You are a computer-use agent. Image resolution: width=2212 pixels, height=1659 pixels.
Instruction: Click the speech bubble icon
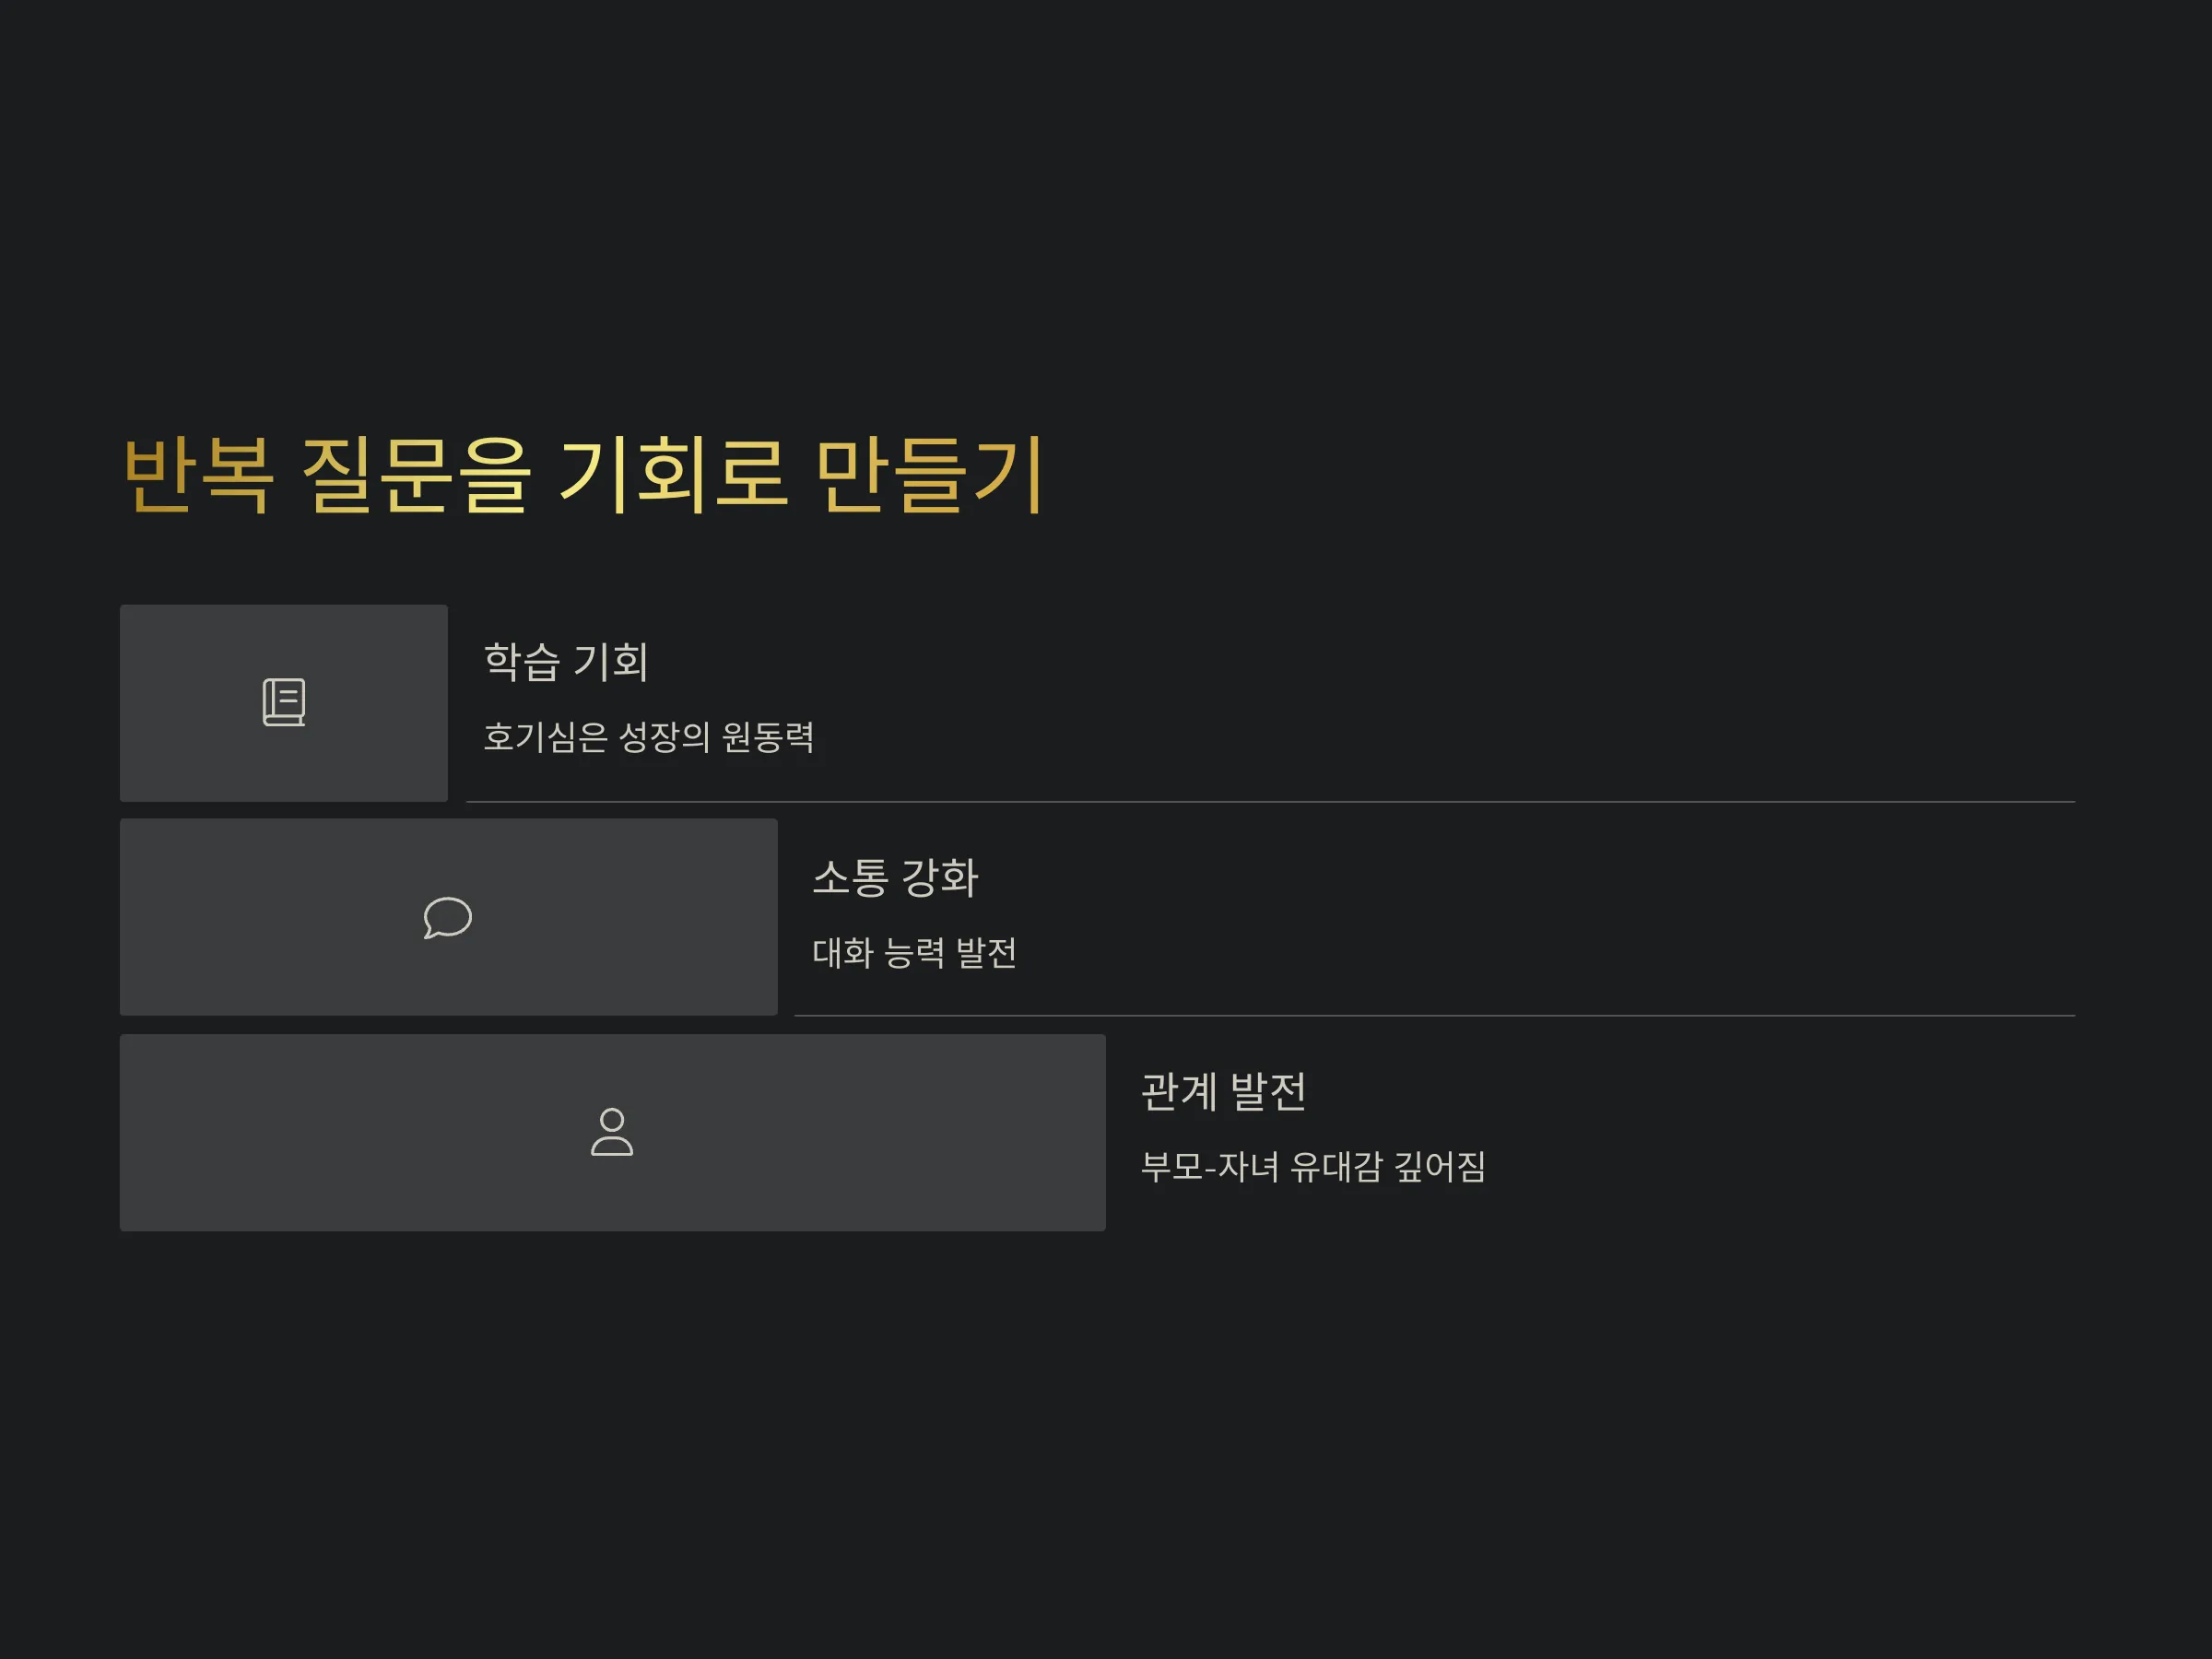pyautogui.click(x=447, y=917)
